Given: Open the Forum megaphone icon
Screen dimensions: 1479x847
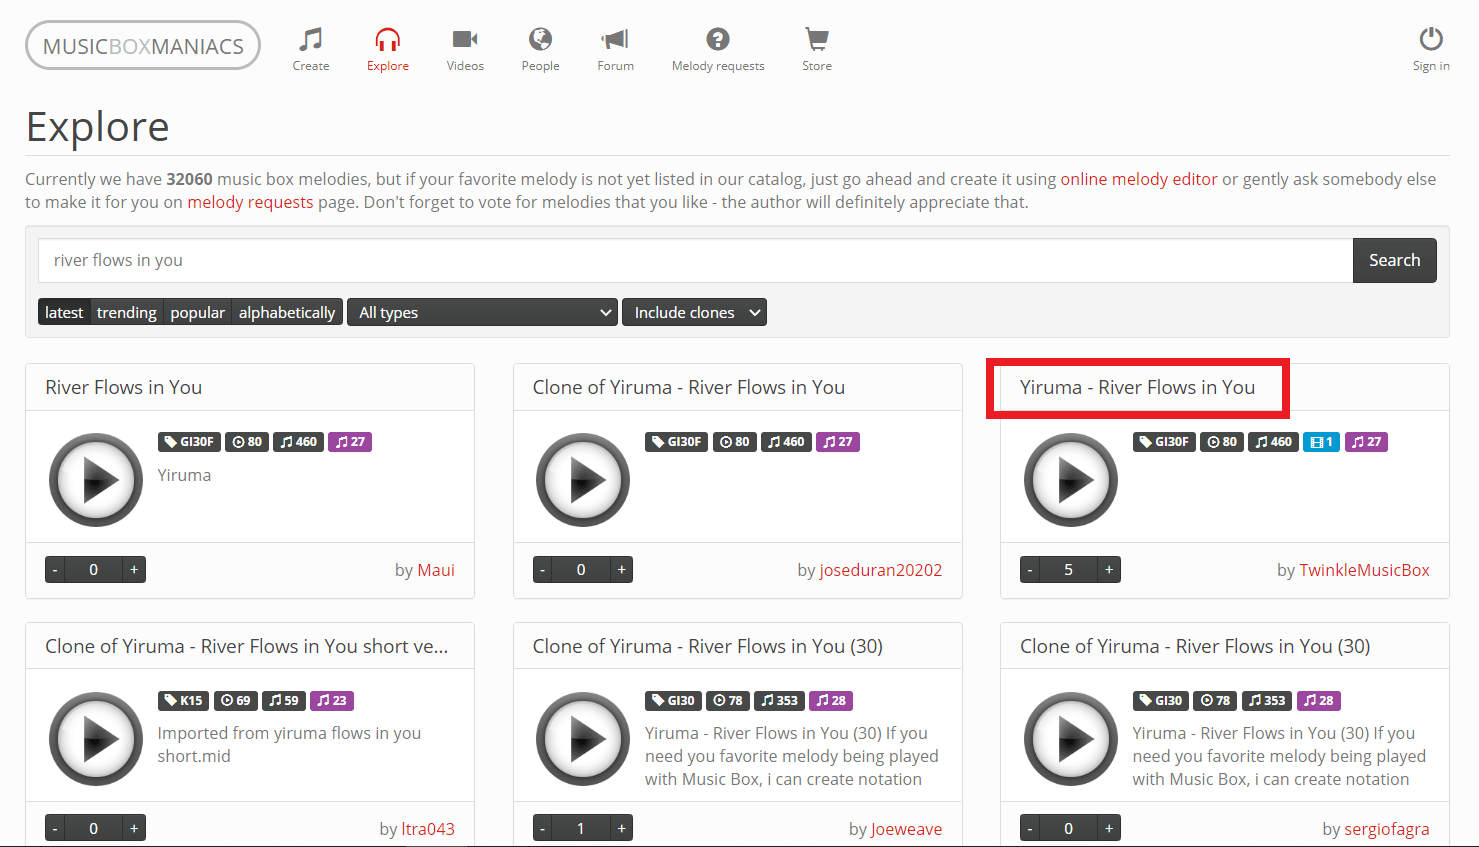Looking at the screenshot, I should click(x=615, y=40).
